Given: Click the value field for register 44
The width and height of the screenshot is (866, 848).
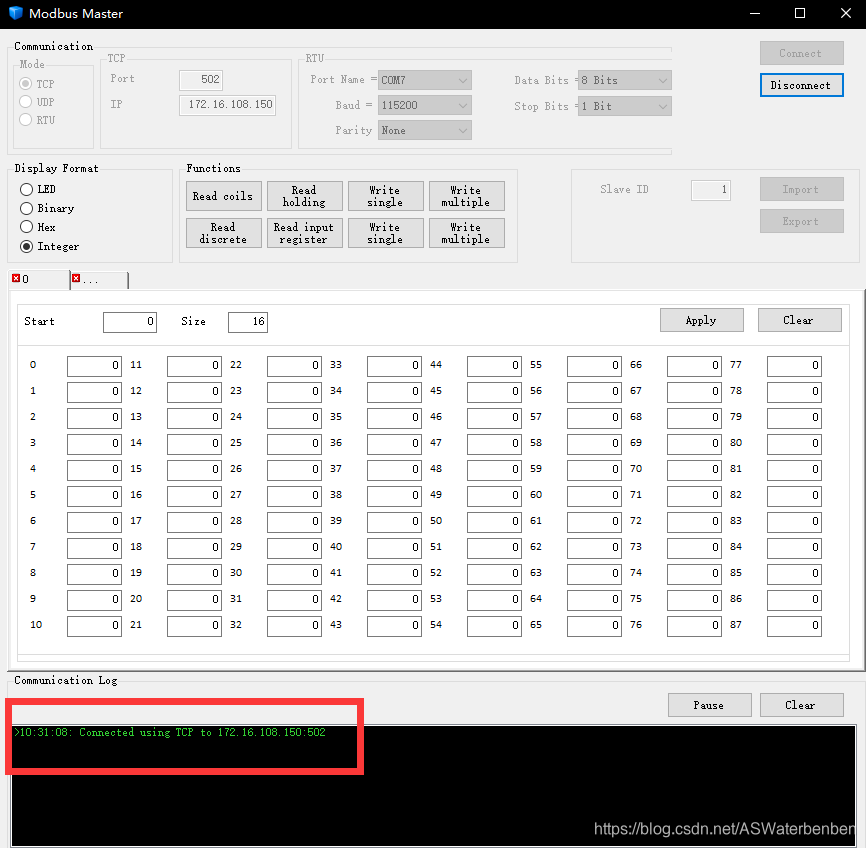Looking at the screenshot, I should click(x=494, y=366).
